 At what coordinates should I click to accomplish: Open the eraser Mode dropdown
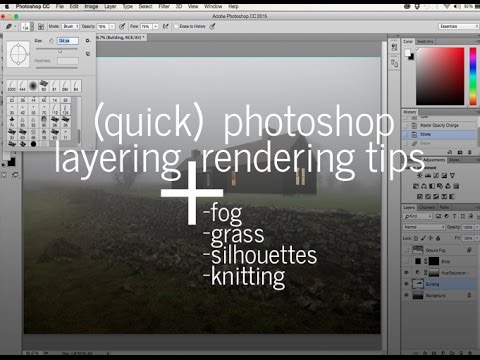71,26
